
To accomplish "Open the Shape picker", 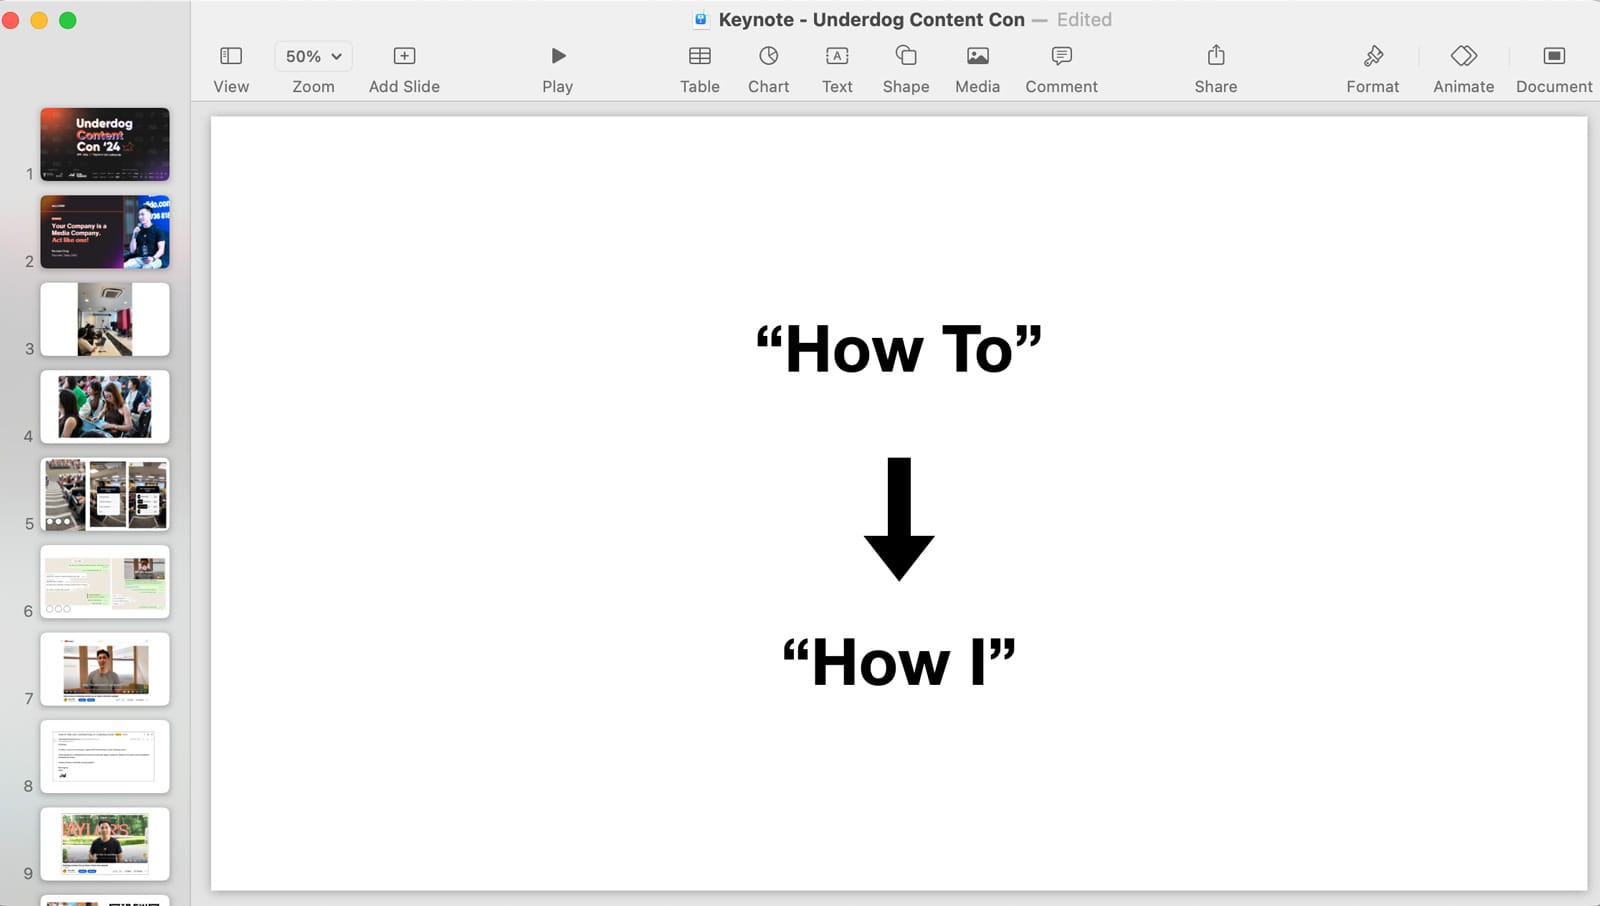I will pyautogui.click(x=906, y=56).
